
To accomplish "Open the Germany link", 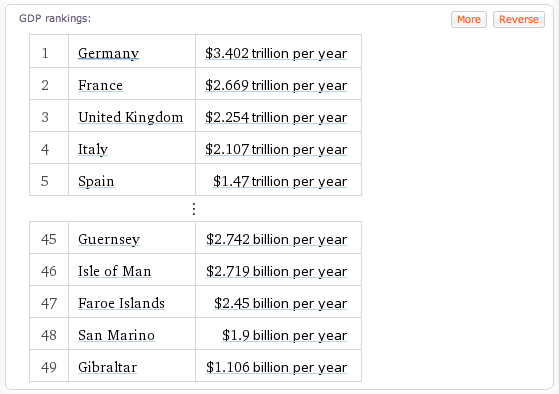I will 108,53.
